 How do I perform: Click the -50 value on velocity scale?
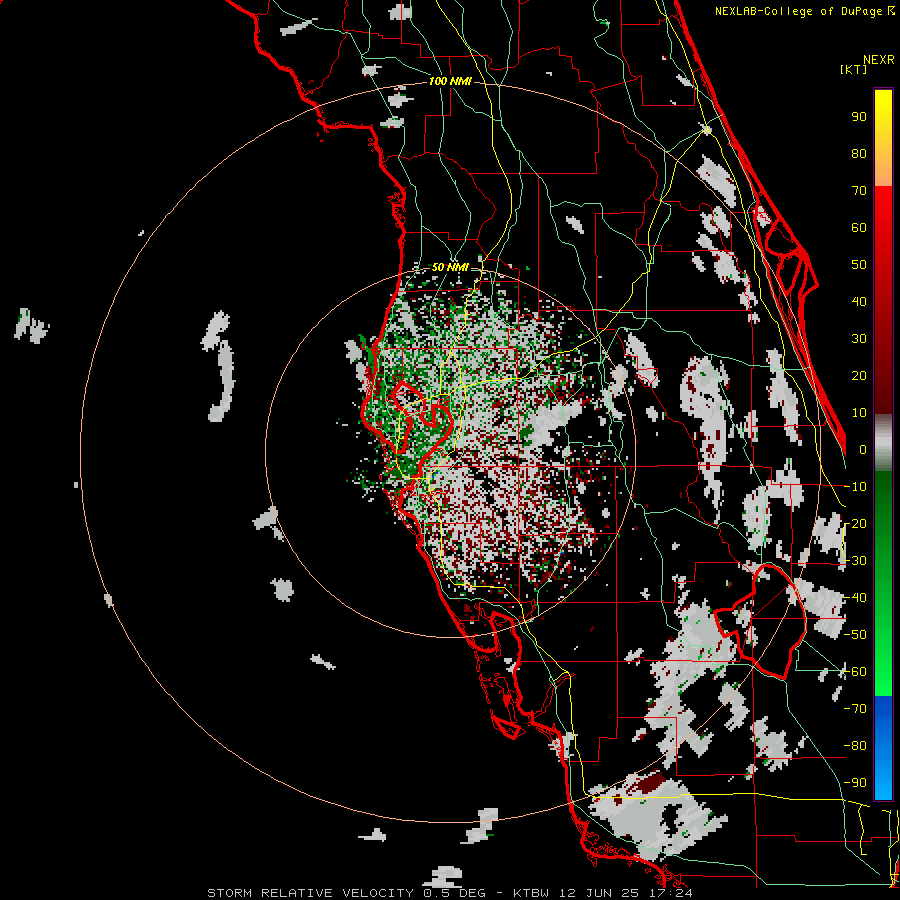(x=856, y=635)
